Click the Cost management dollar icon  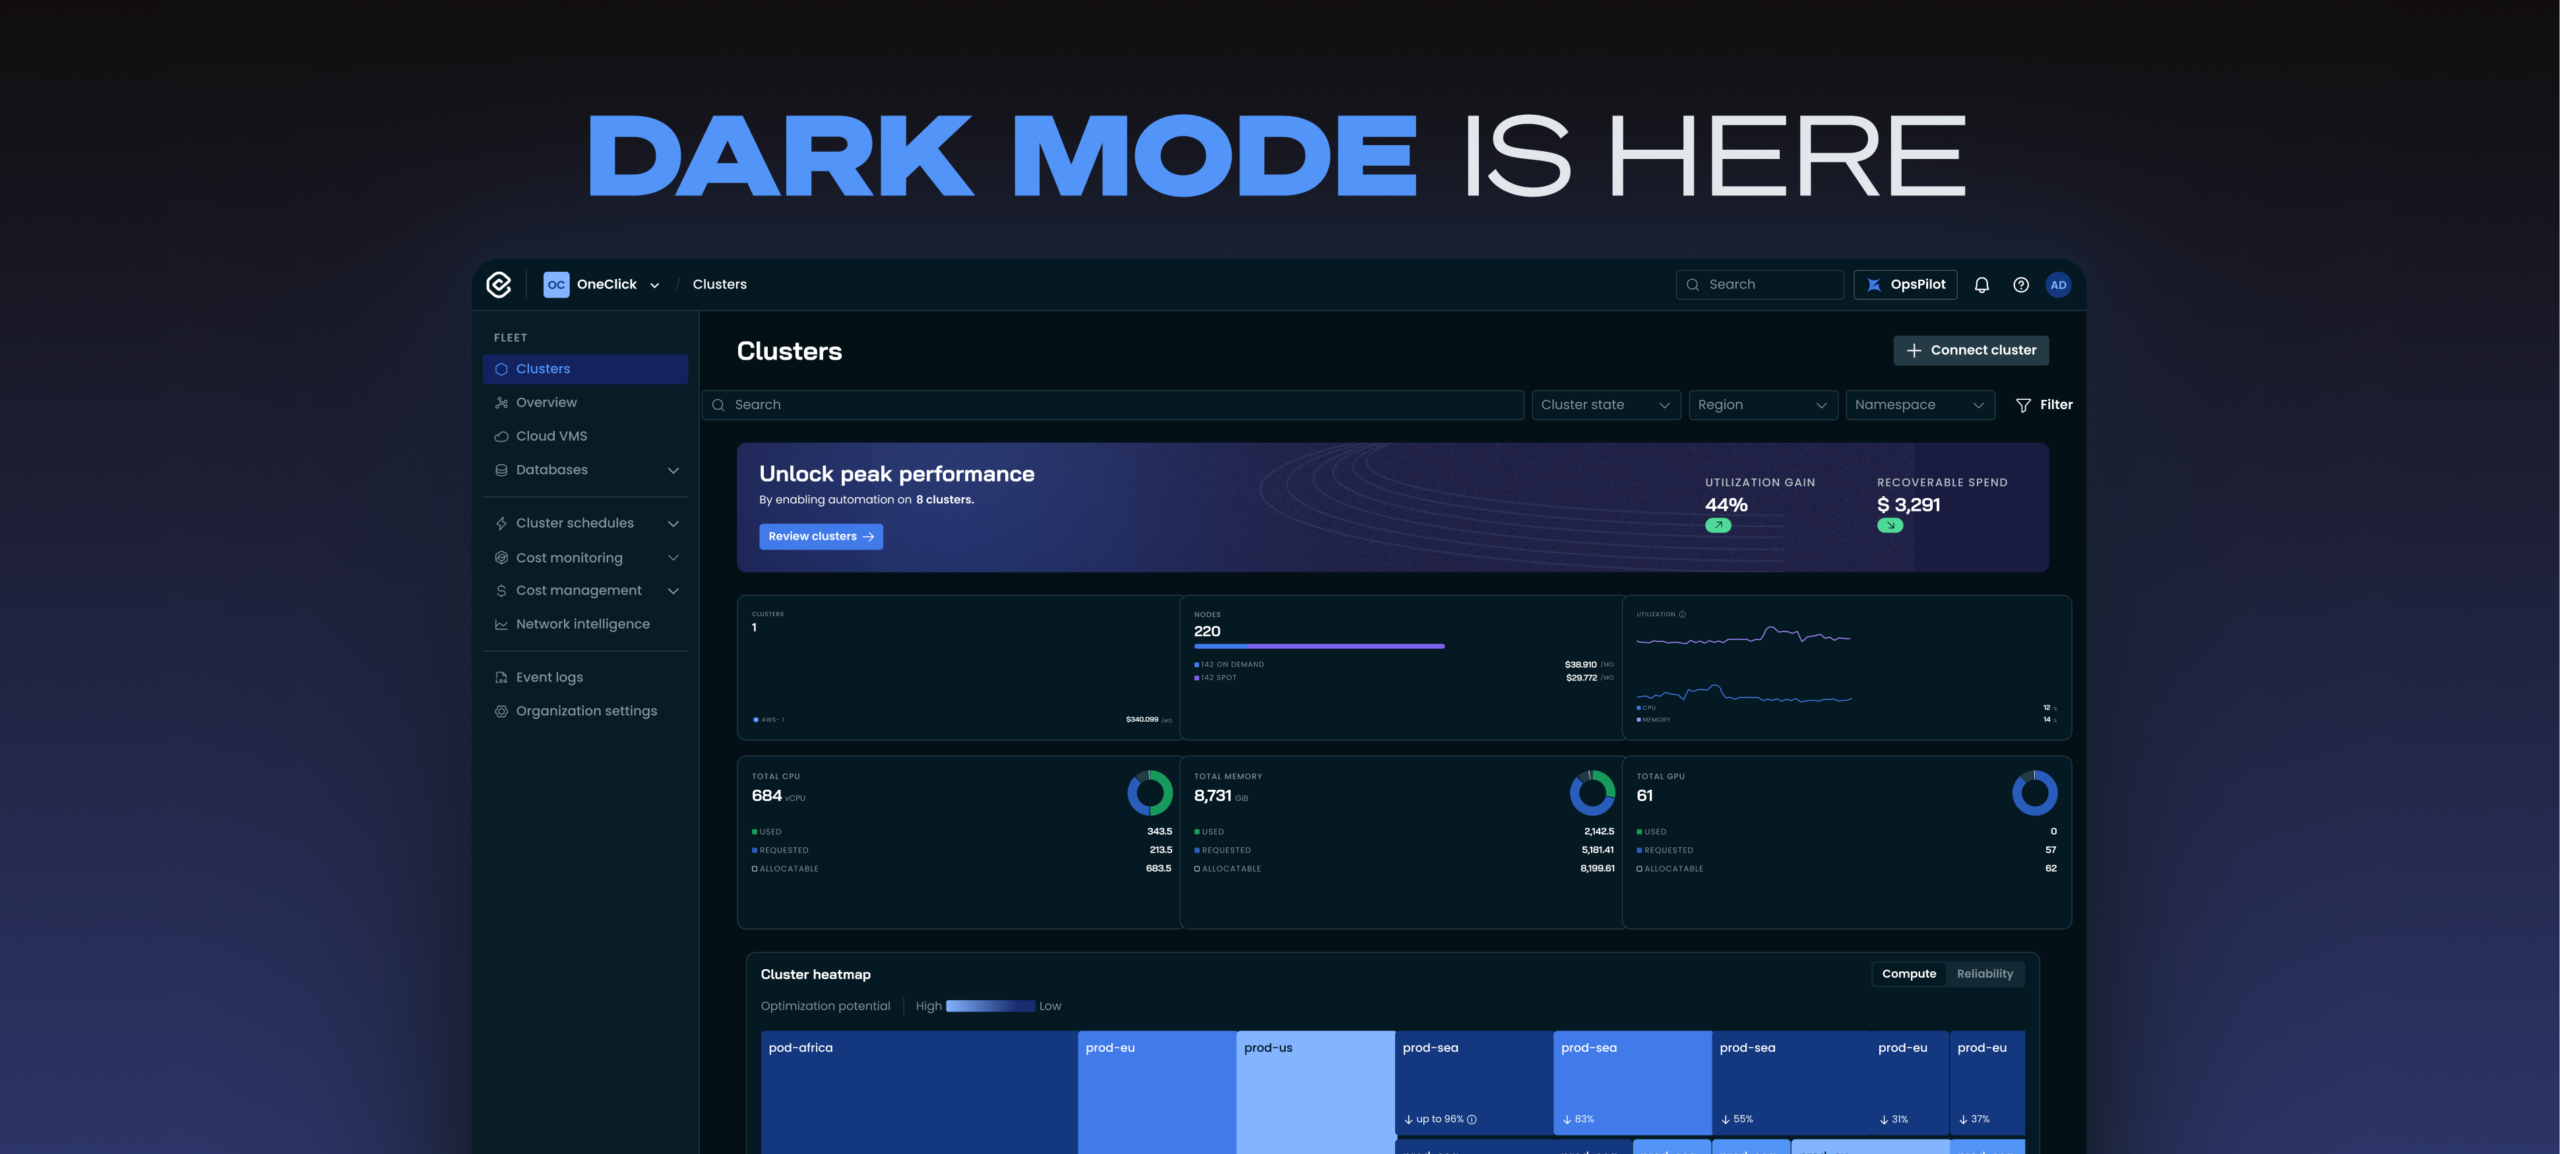point(501,591)
